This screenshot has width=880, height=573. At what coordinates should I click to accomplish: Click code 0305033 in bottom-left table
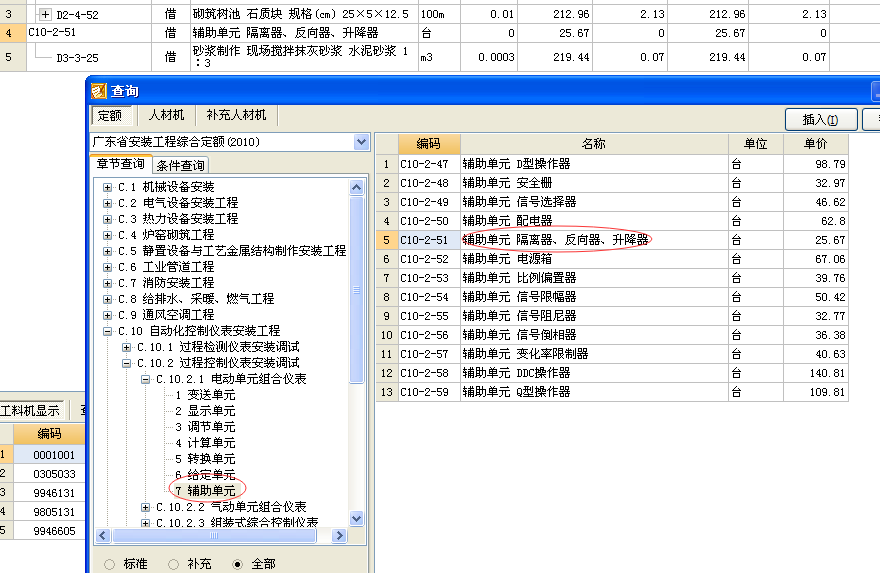(54, 474)
